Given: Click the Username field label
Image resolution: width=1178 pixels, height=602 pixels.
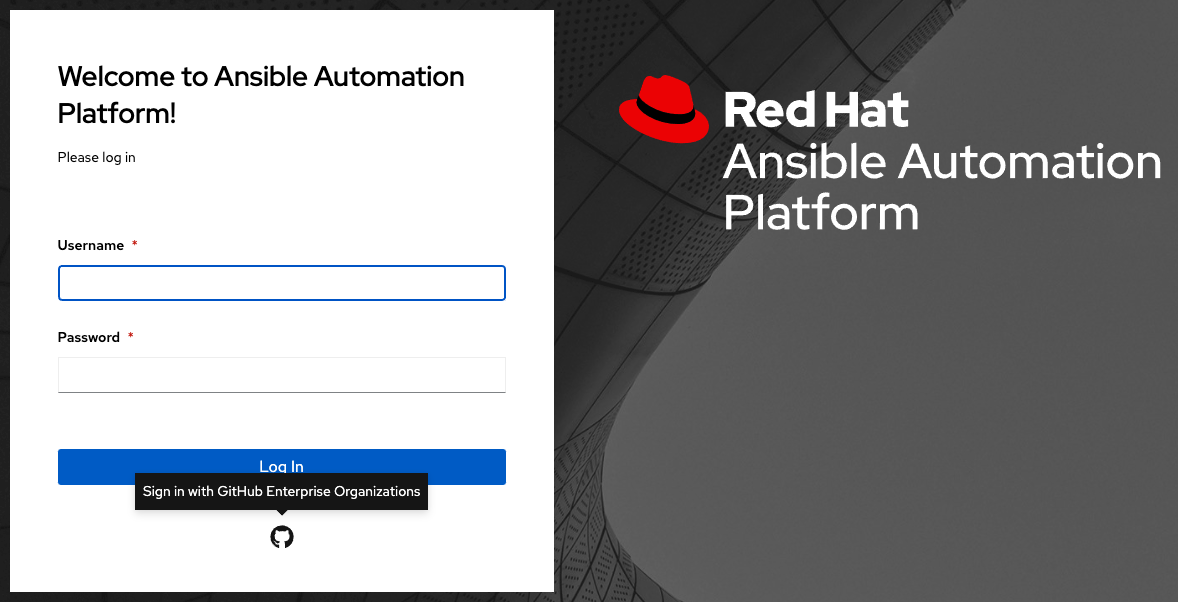Looking at the screenshot, I should click(91, 245).
